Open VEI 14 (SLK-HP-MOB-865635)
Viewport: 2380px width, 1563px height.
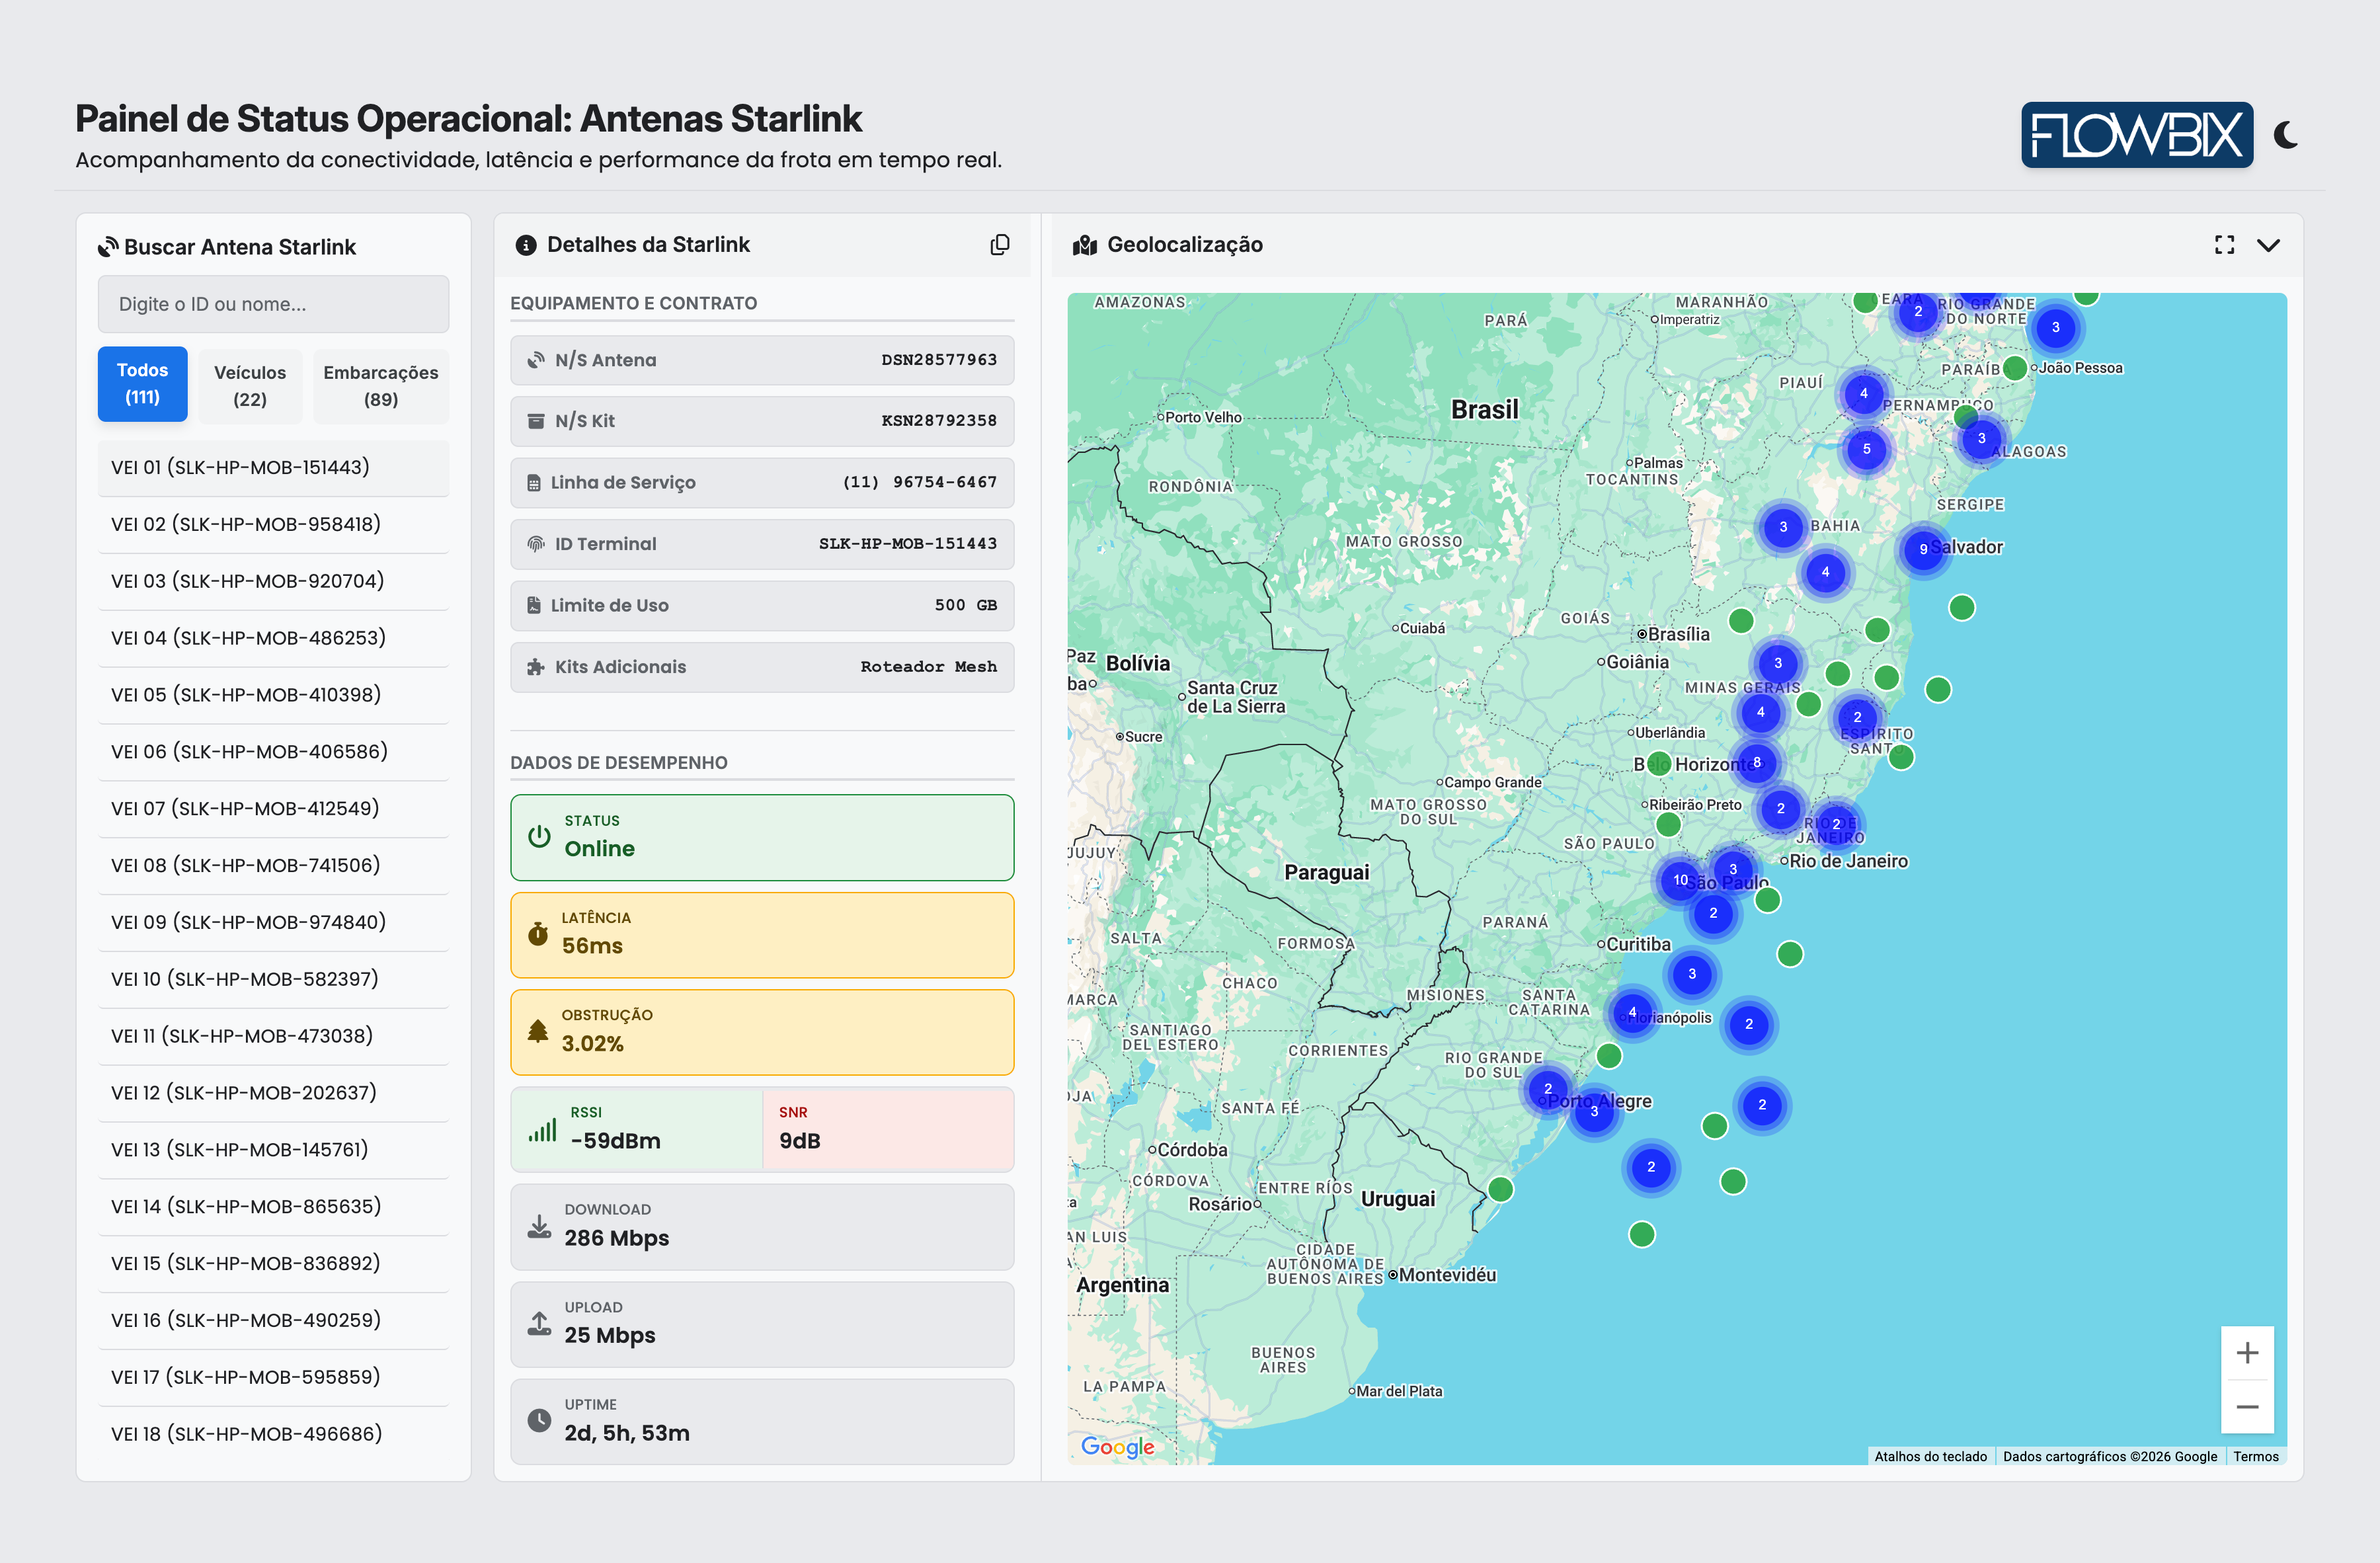273,1207
